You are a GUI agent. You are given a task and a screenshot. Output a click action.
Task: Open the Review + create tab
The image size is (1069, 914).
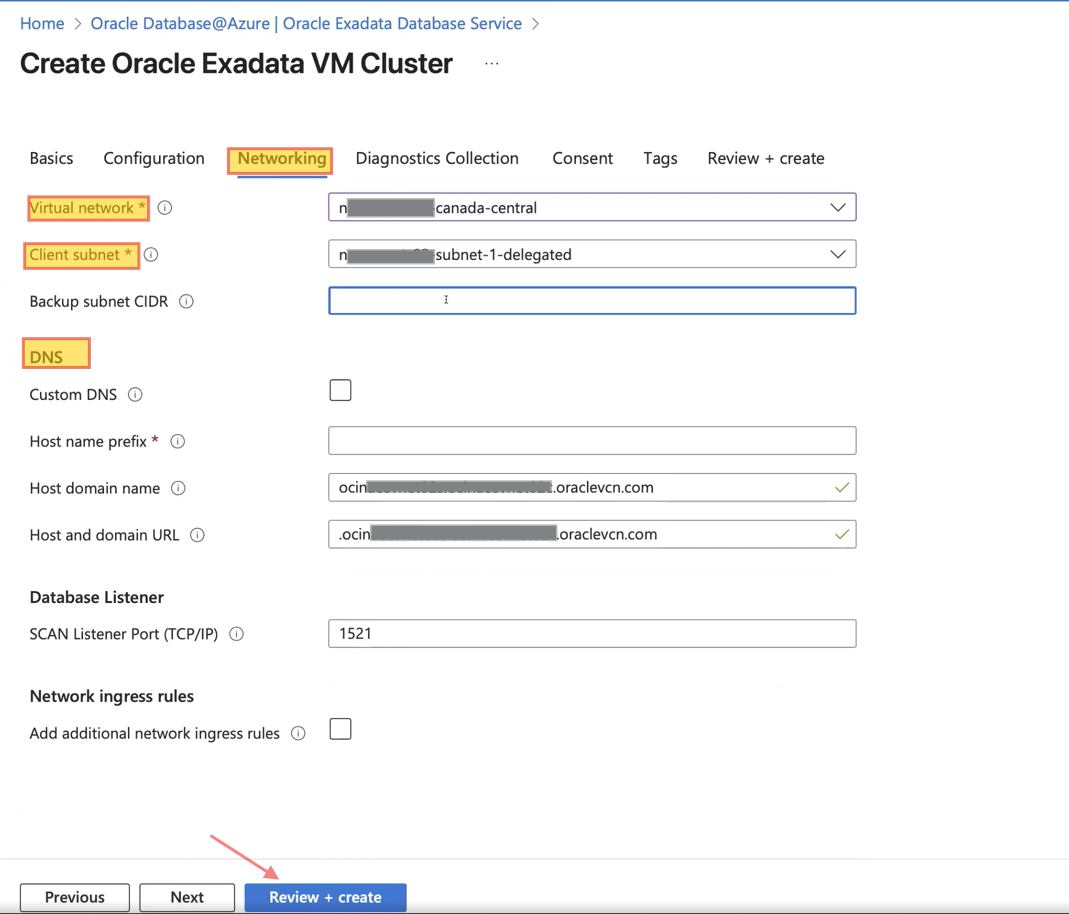[x=766, y=158]
